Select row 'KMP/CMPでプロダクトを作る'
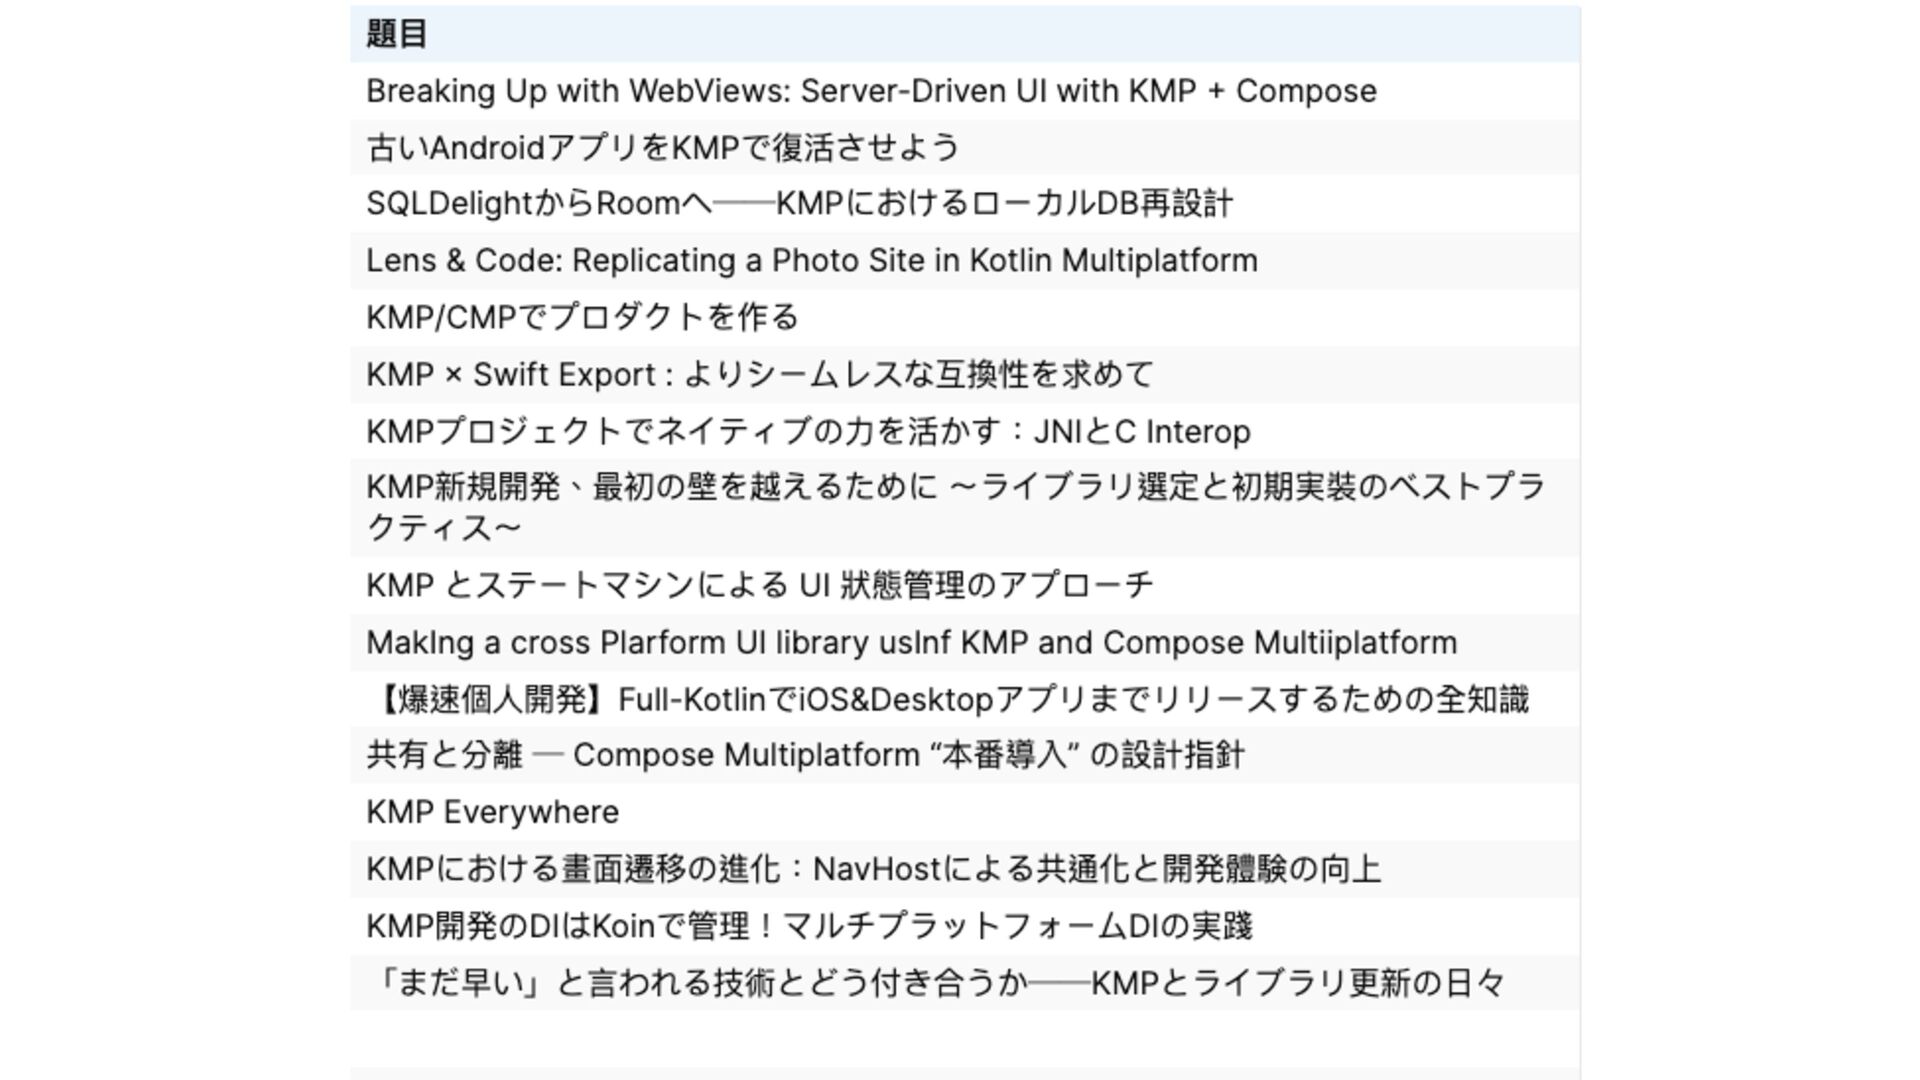The height and width of the screenshot is (1080, 1920). (x=965, y=318)
